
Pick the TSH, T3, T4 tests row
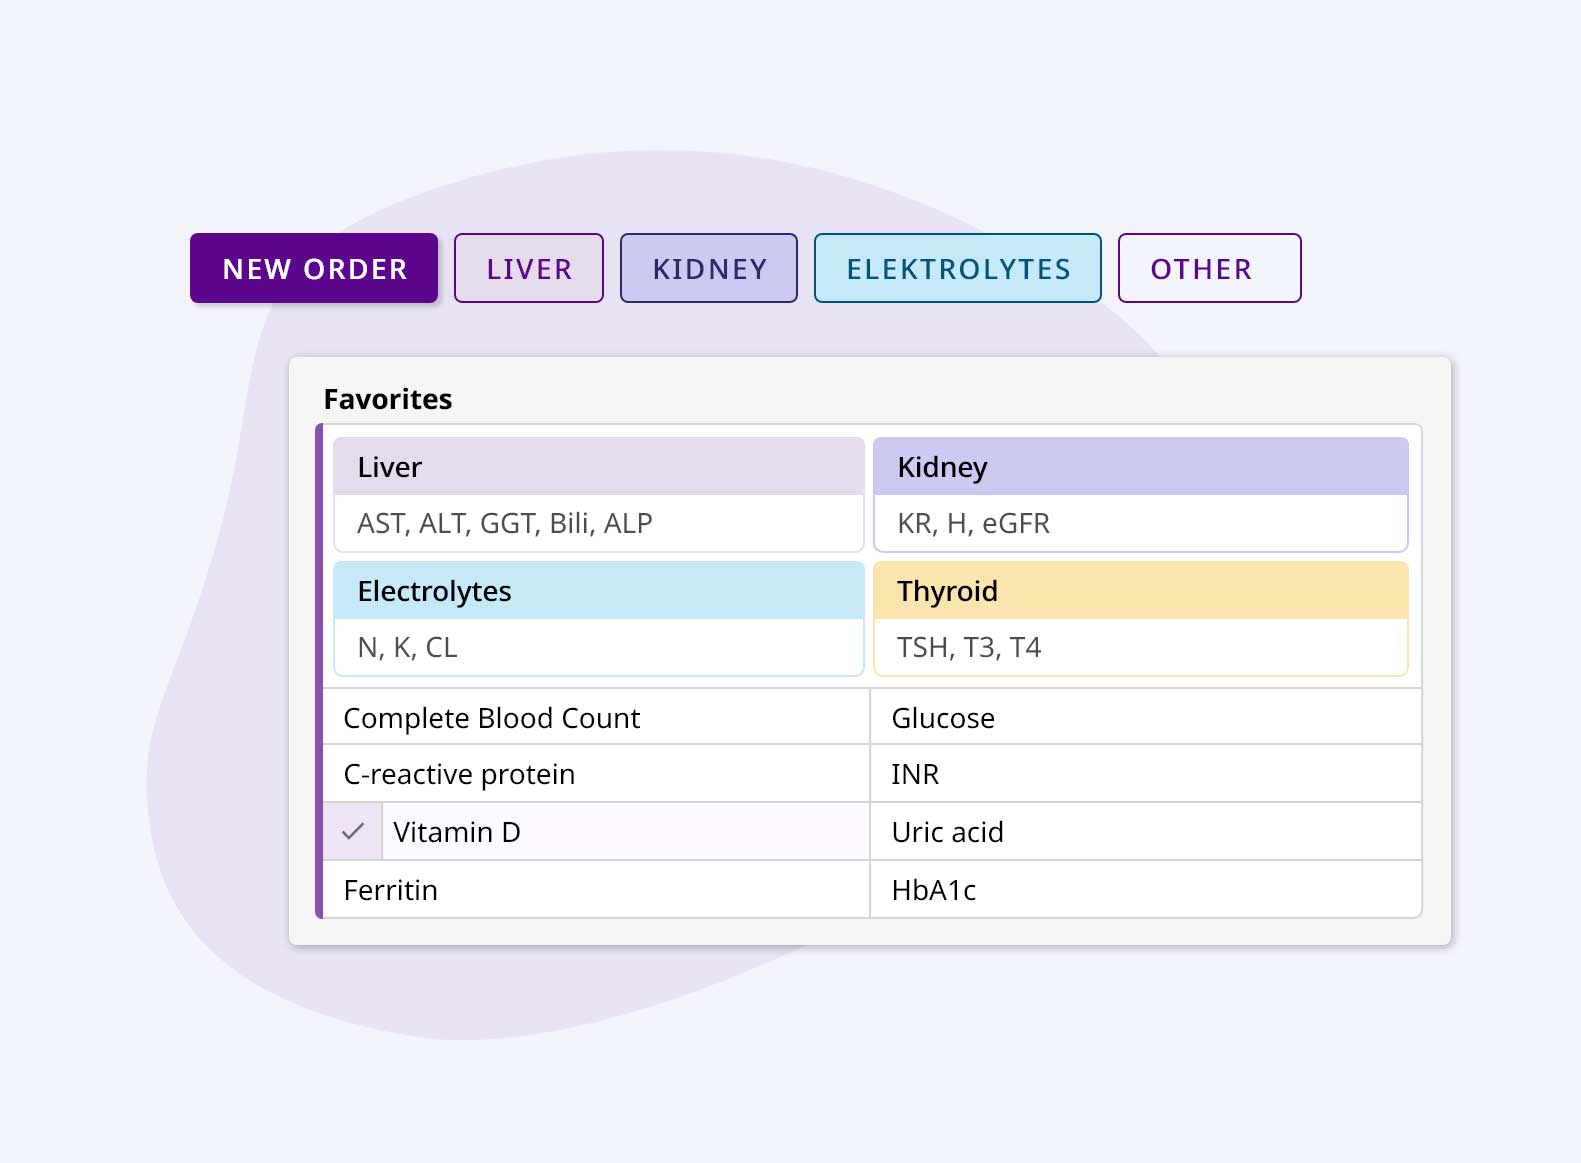pyautogui.click(x=1140, y=647)
